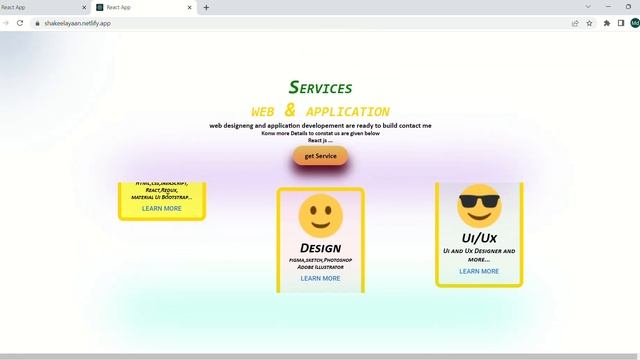Click the 'web & application' subtitle
The image size is (640, 360).
[320, 111]
